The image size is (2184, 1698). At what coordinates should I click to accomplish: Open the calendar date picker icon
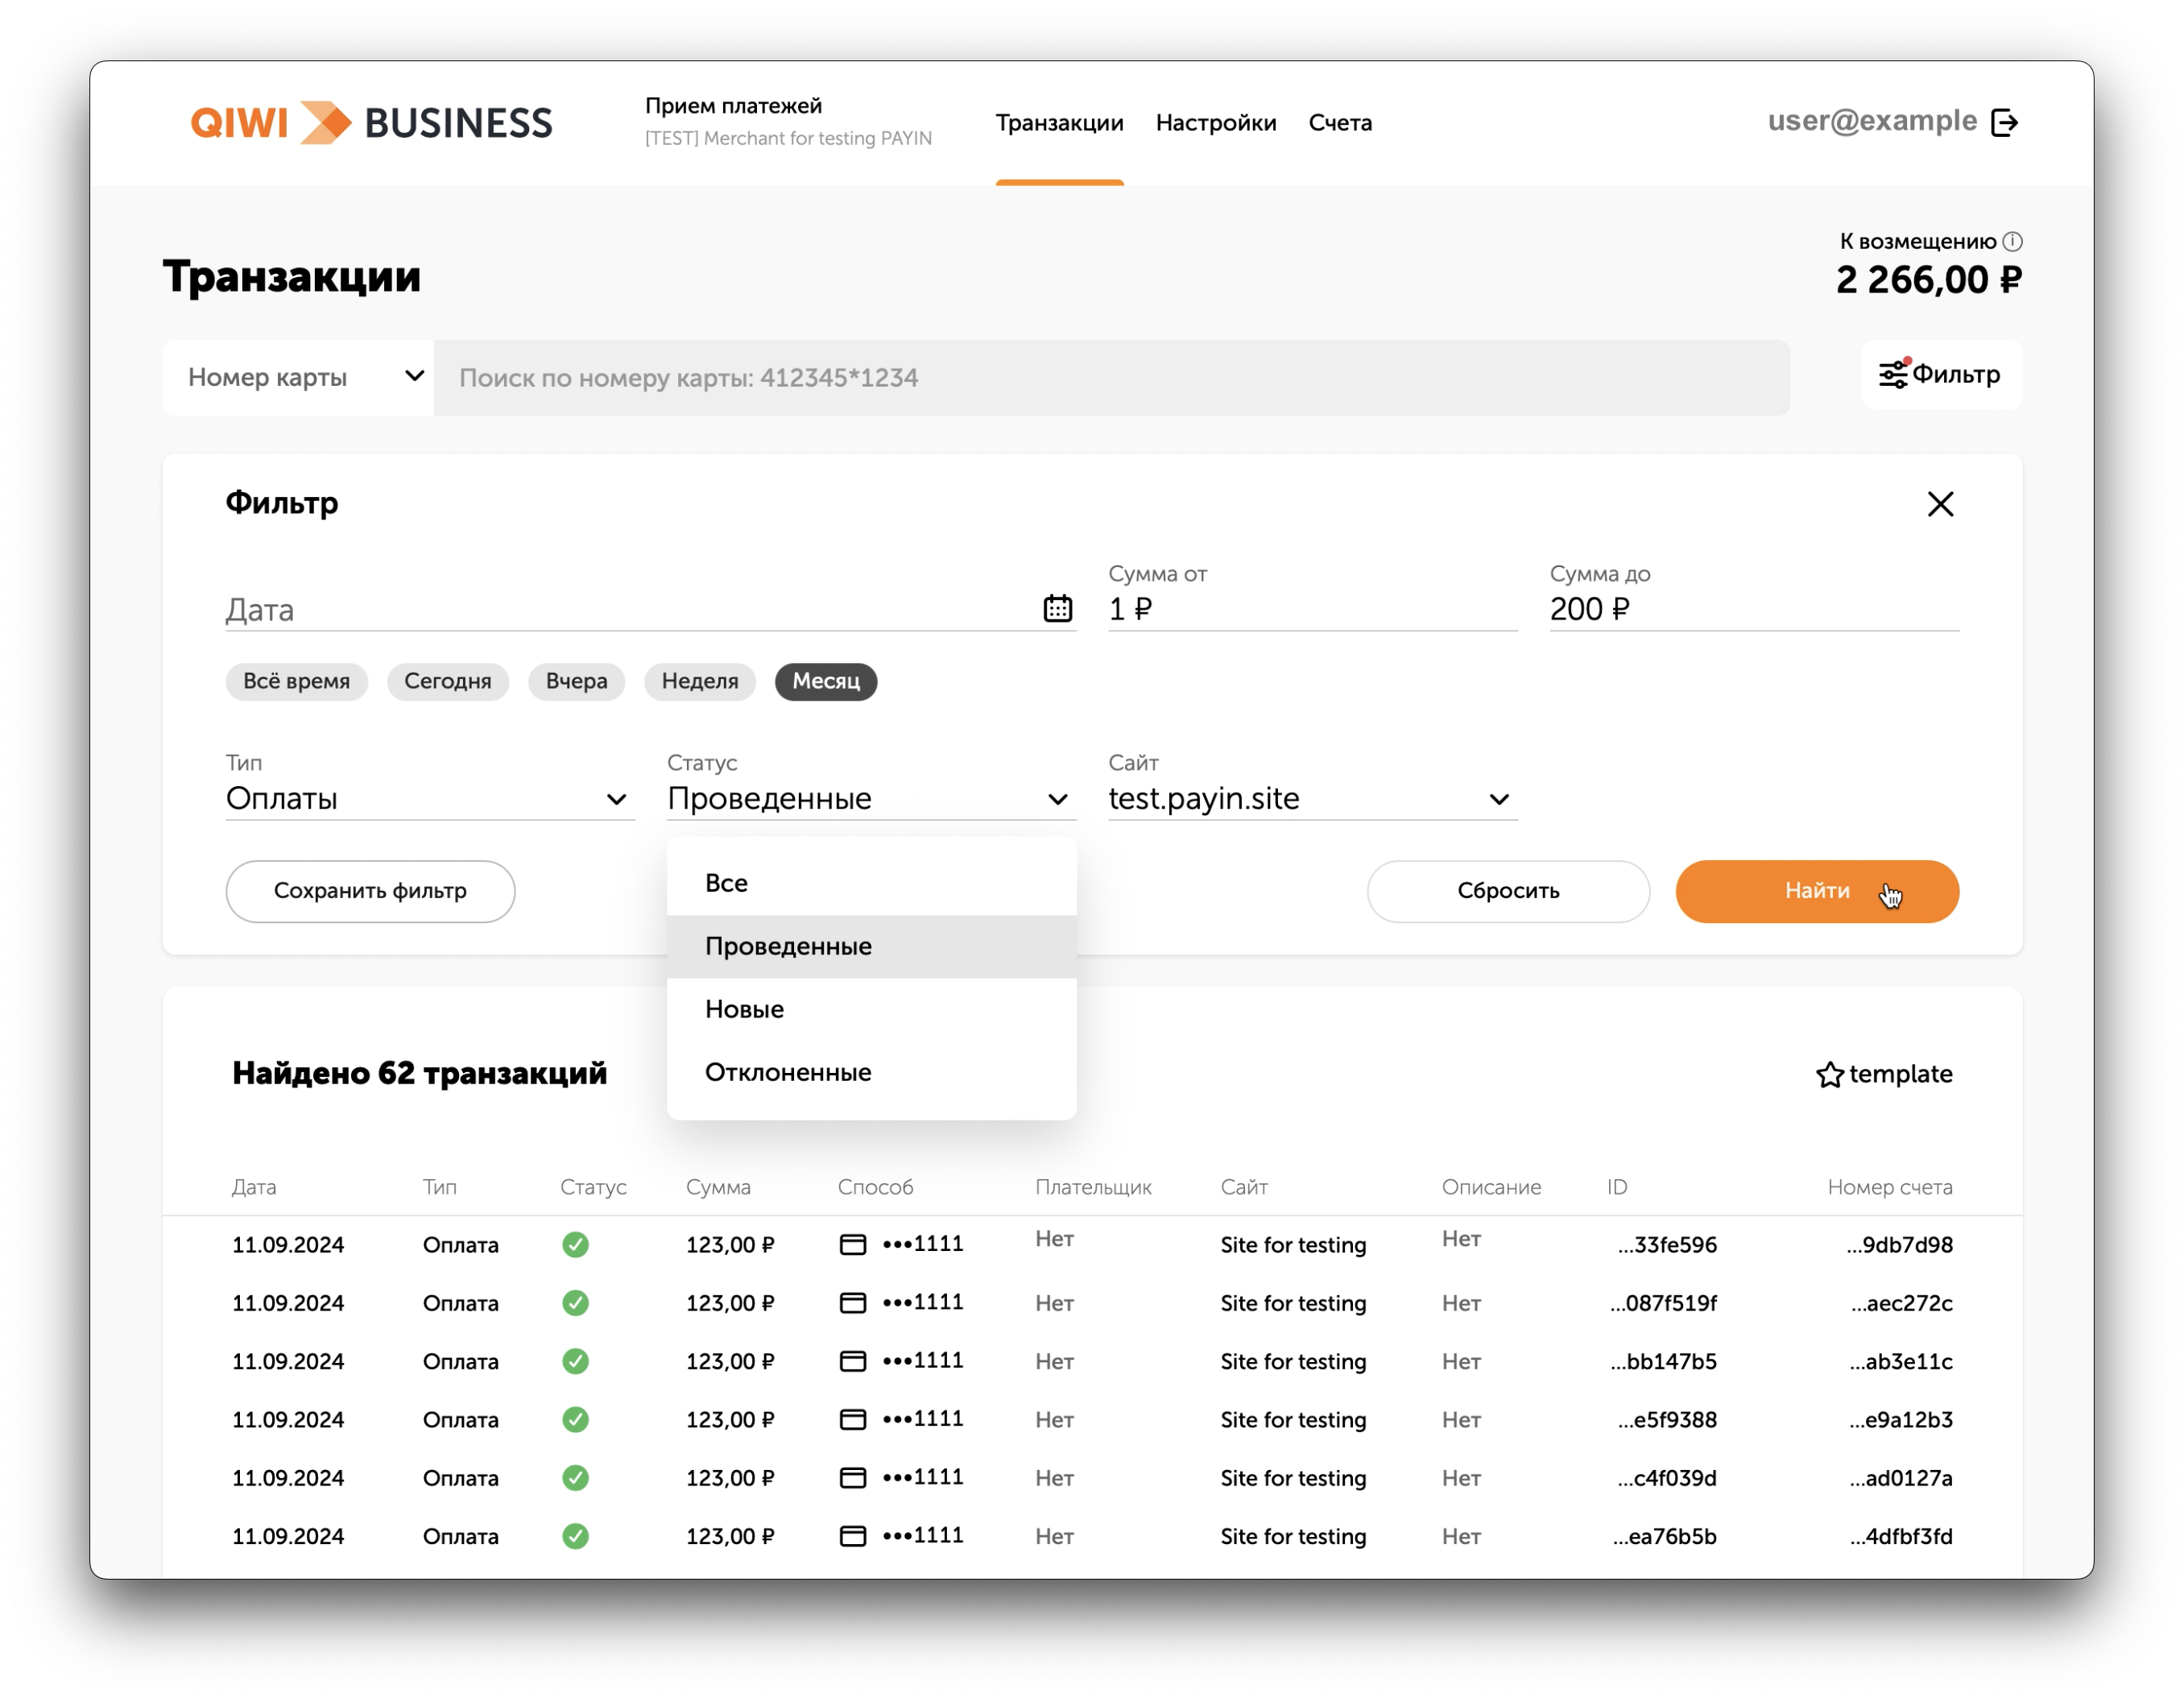click(x=1057, y=608)
